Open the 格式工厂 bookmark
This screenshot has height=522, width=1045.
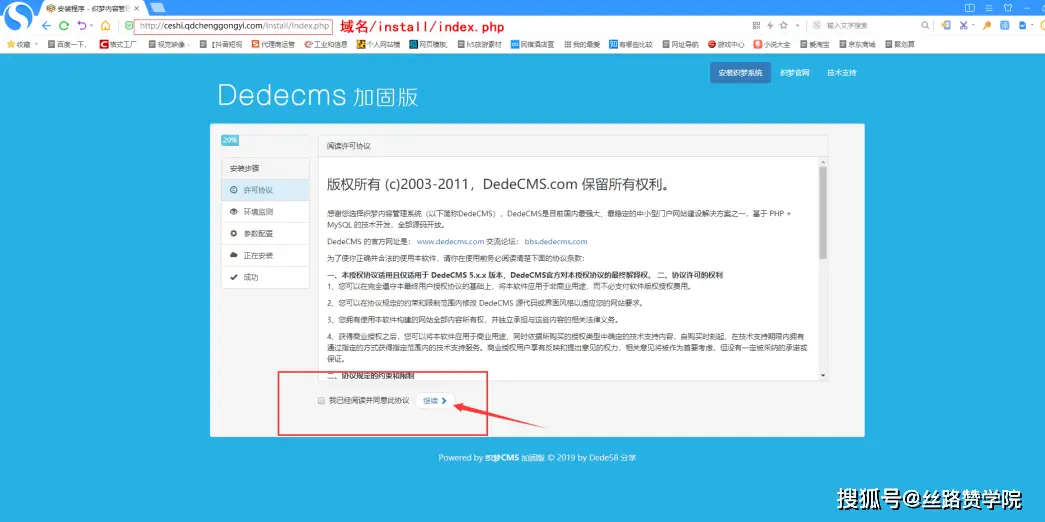pyautogui.click(x=119, y=45)
